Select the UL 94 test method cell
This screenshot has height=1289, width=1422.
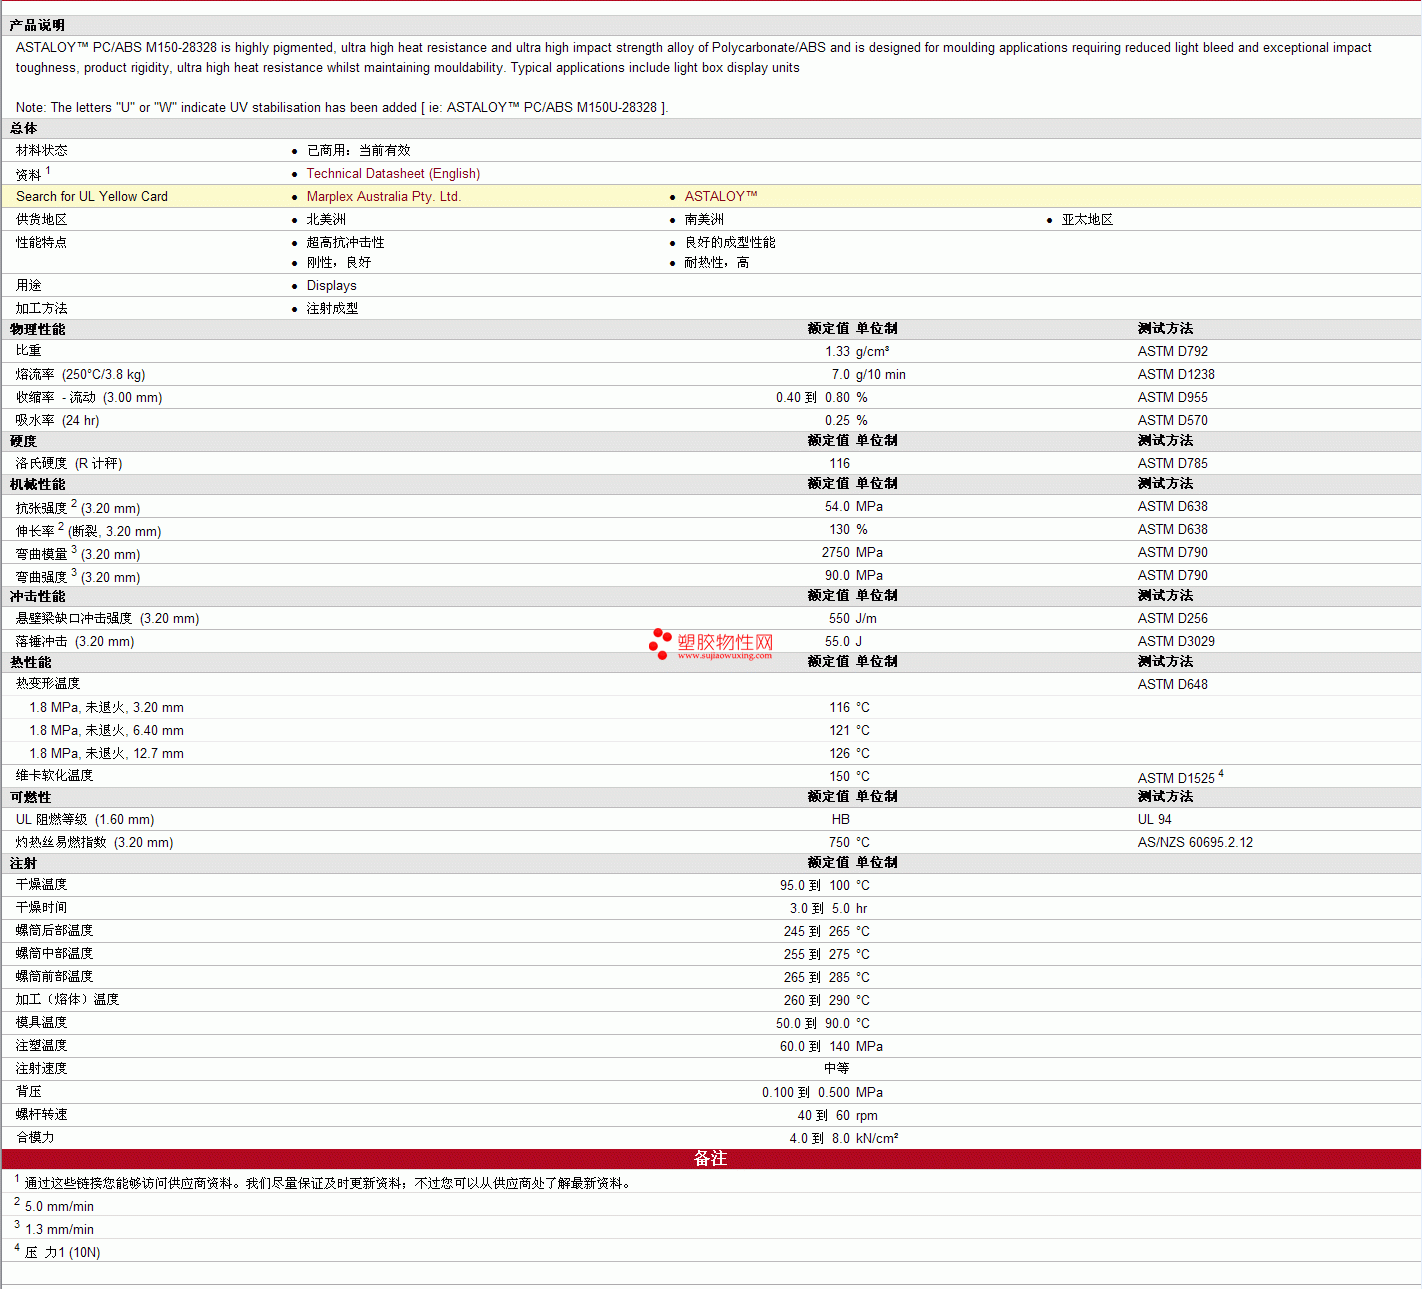point(1155,820)
